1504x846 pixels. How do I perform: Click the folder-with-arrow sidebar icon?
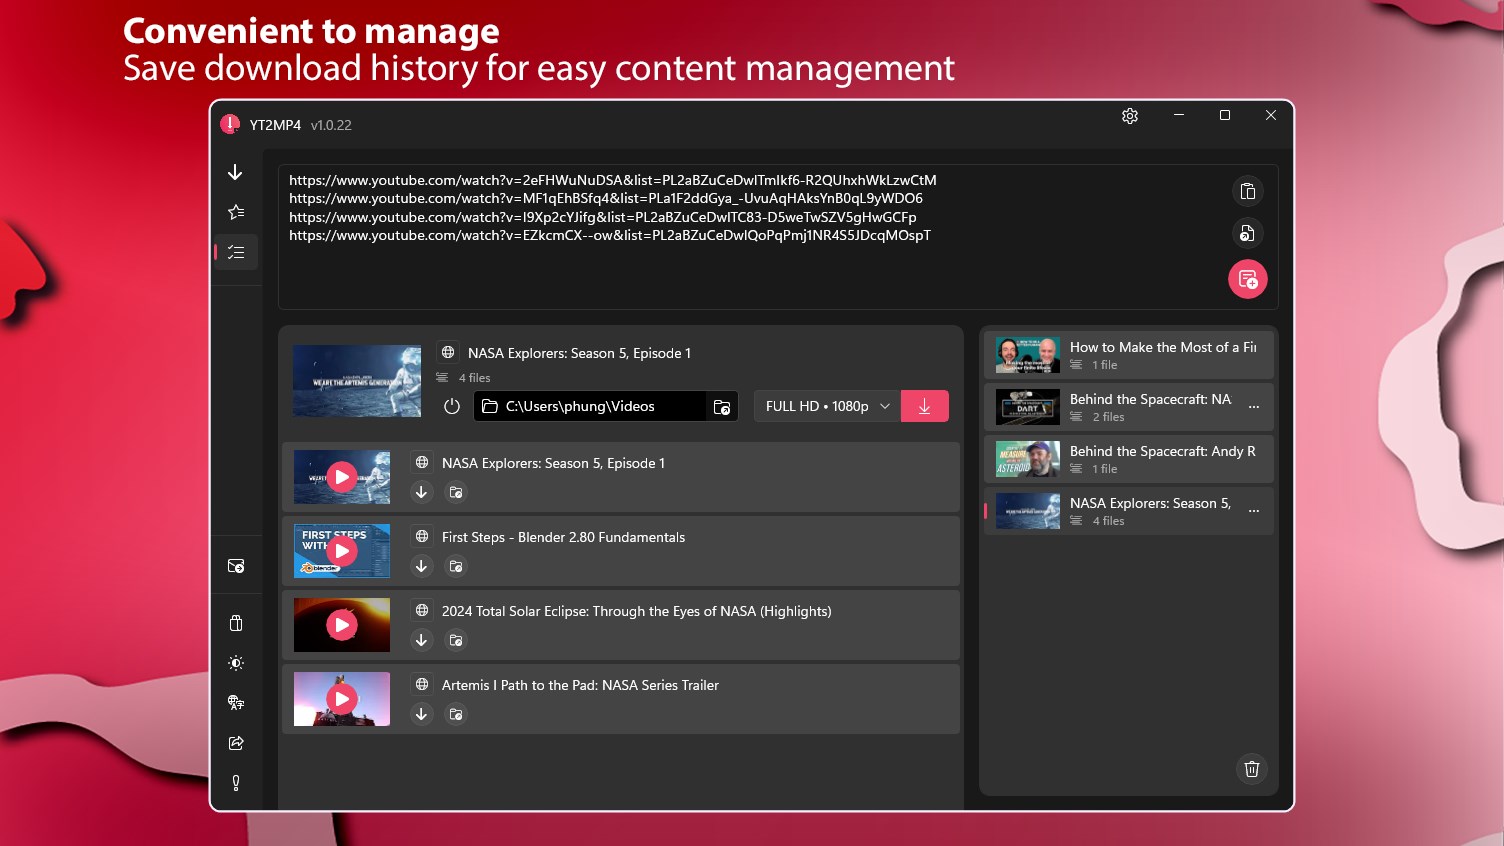tap(236, 566)
